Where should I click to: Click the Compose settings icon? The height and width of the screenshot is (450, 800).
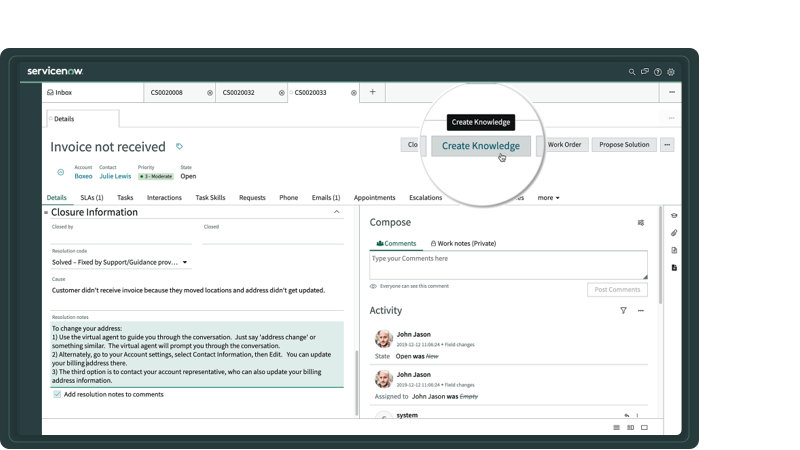pyautogui.click(x=641, y=223)
